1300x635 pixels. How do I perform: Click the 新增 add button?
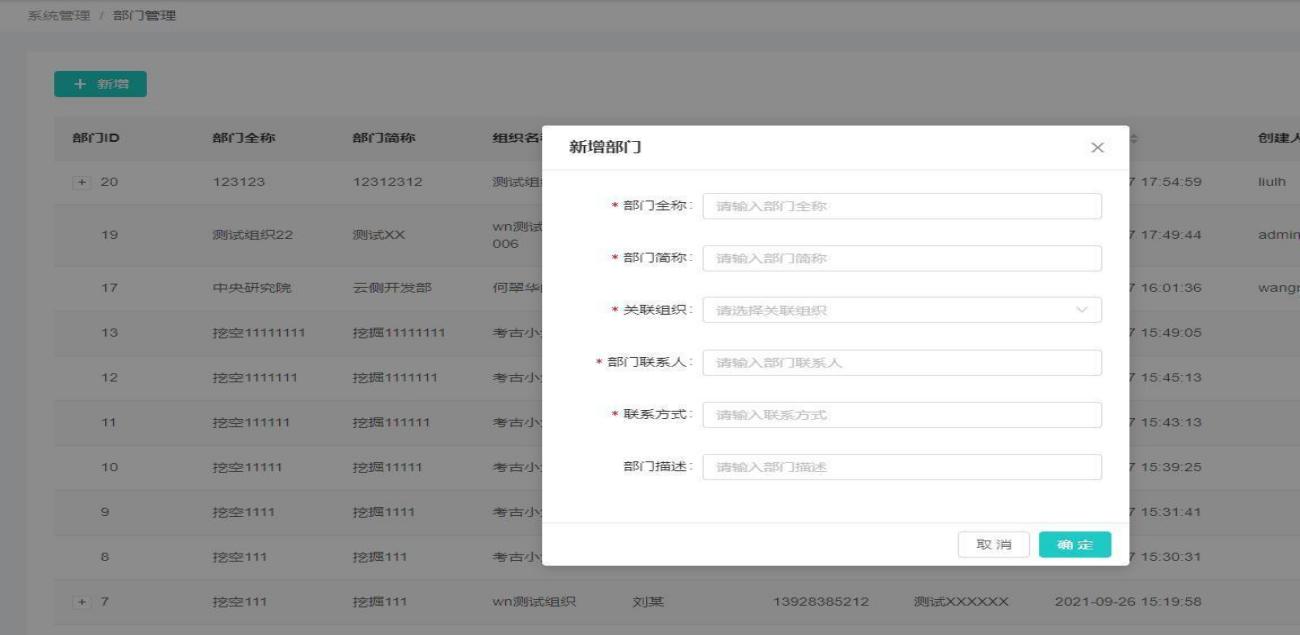pos(100,84)
